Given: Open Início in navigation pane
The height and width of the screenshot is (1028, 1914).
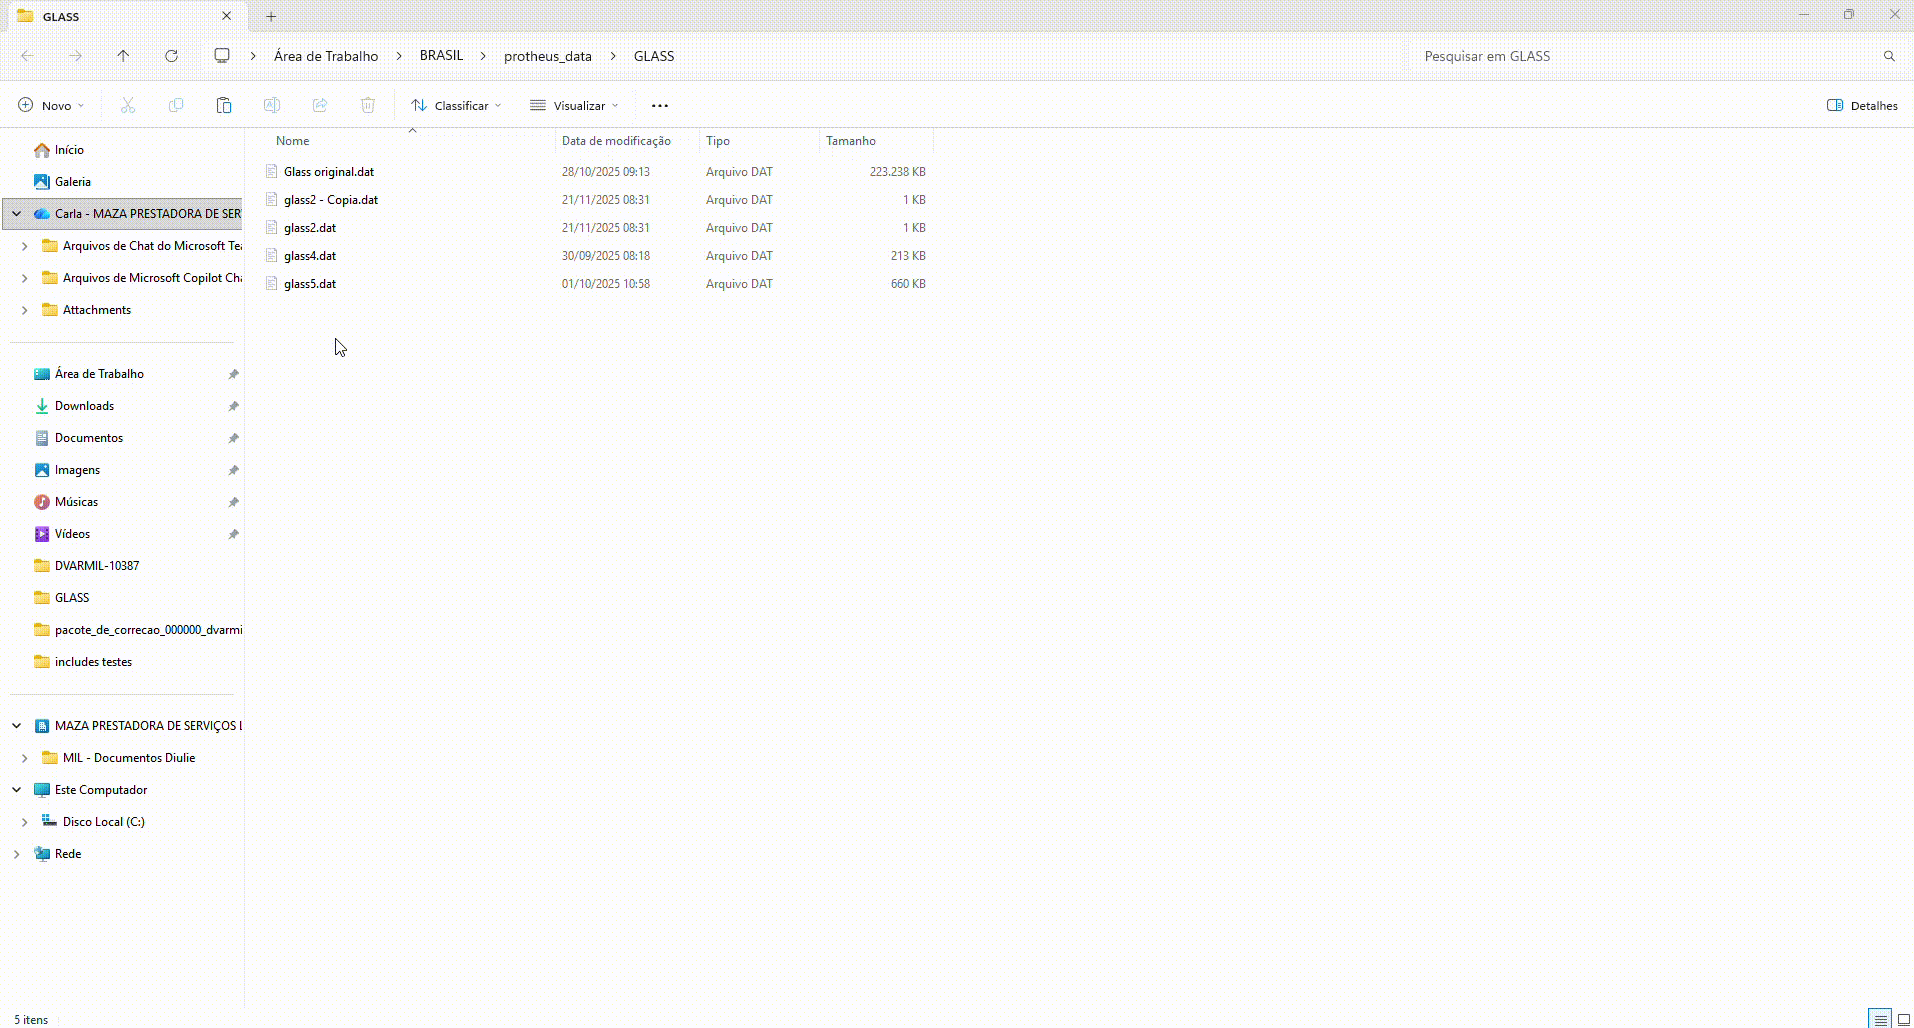Looking at the screenshot, I should [69, 149].
